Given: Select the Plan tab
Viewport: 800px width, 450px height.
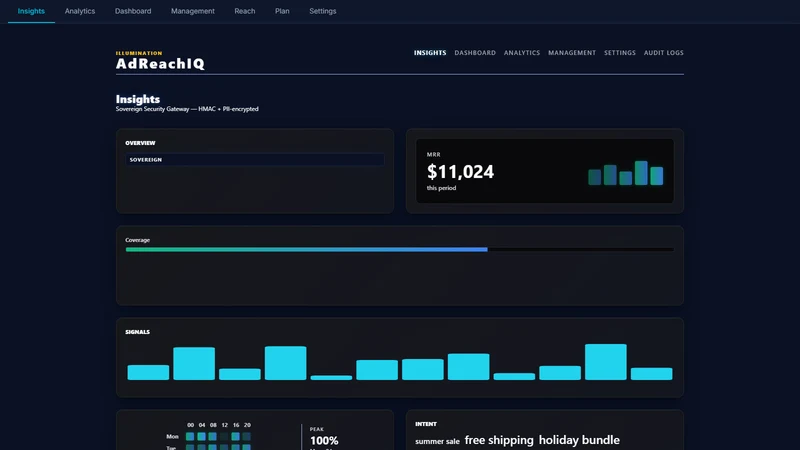Looking at the screenshot, I should [x=282, y=11].
